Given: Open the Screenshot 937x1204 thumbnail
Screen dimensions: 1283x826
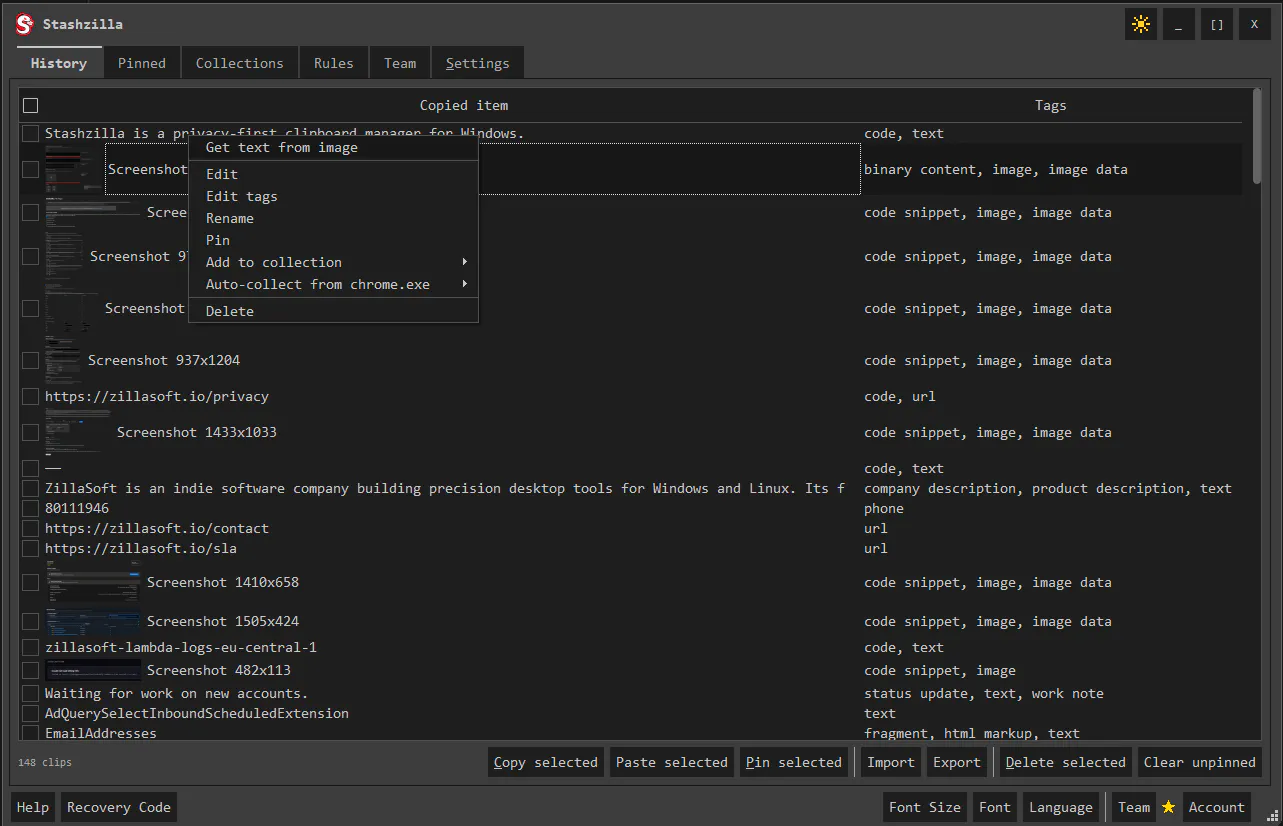Looking at the screenshot, I should tap(64, 360).
